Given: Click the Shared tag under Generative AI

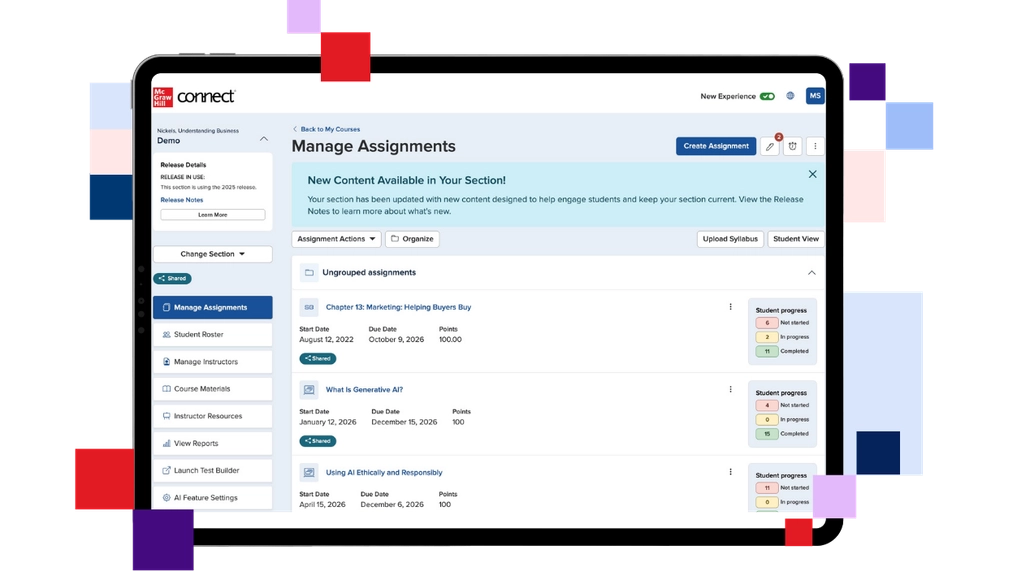Looking at the screenshot, I should click(318, 441).
